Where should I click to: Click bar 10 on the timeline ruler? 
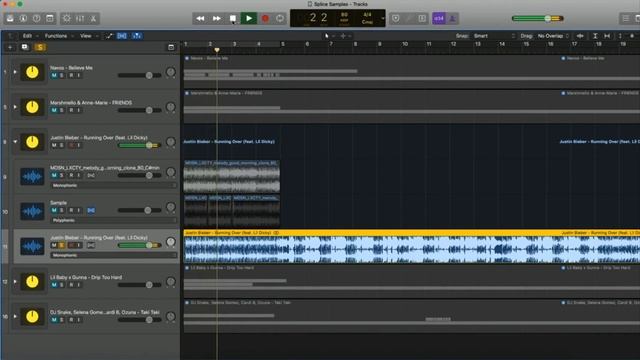pyautogui.click(x=404, y=44)
